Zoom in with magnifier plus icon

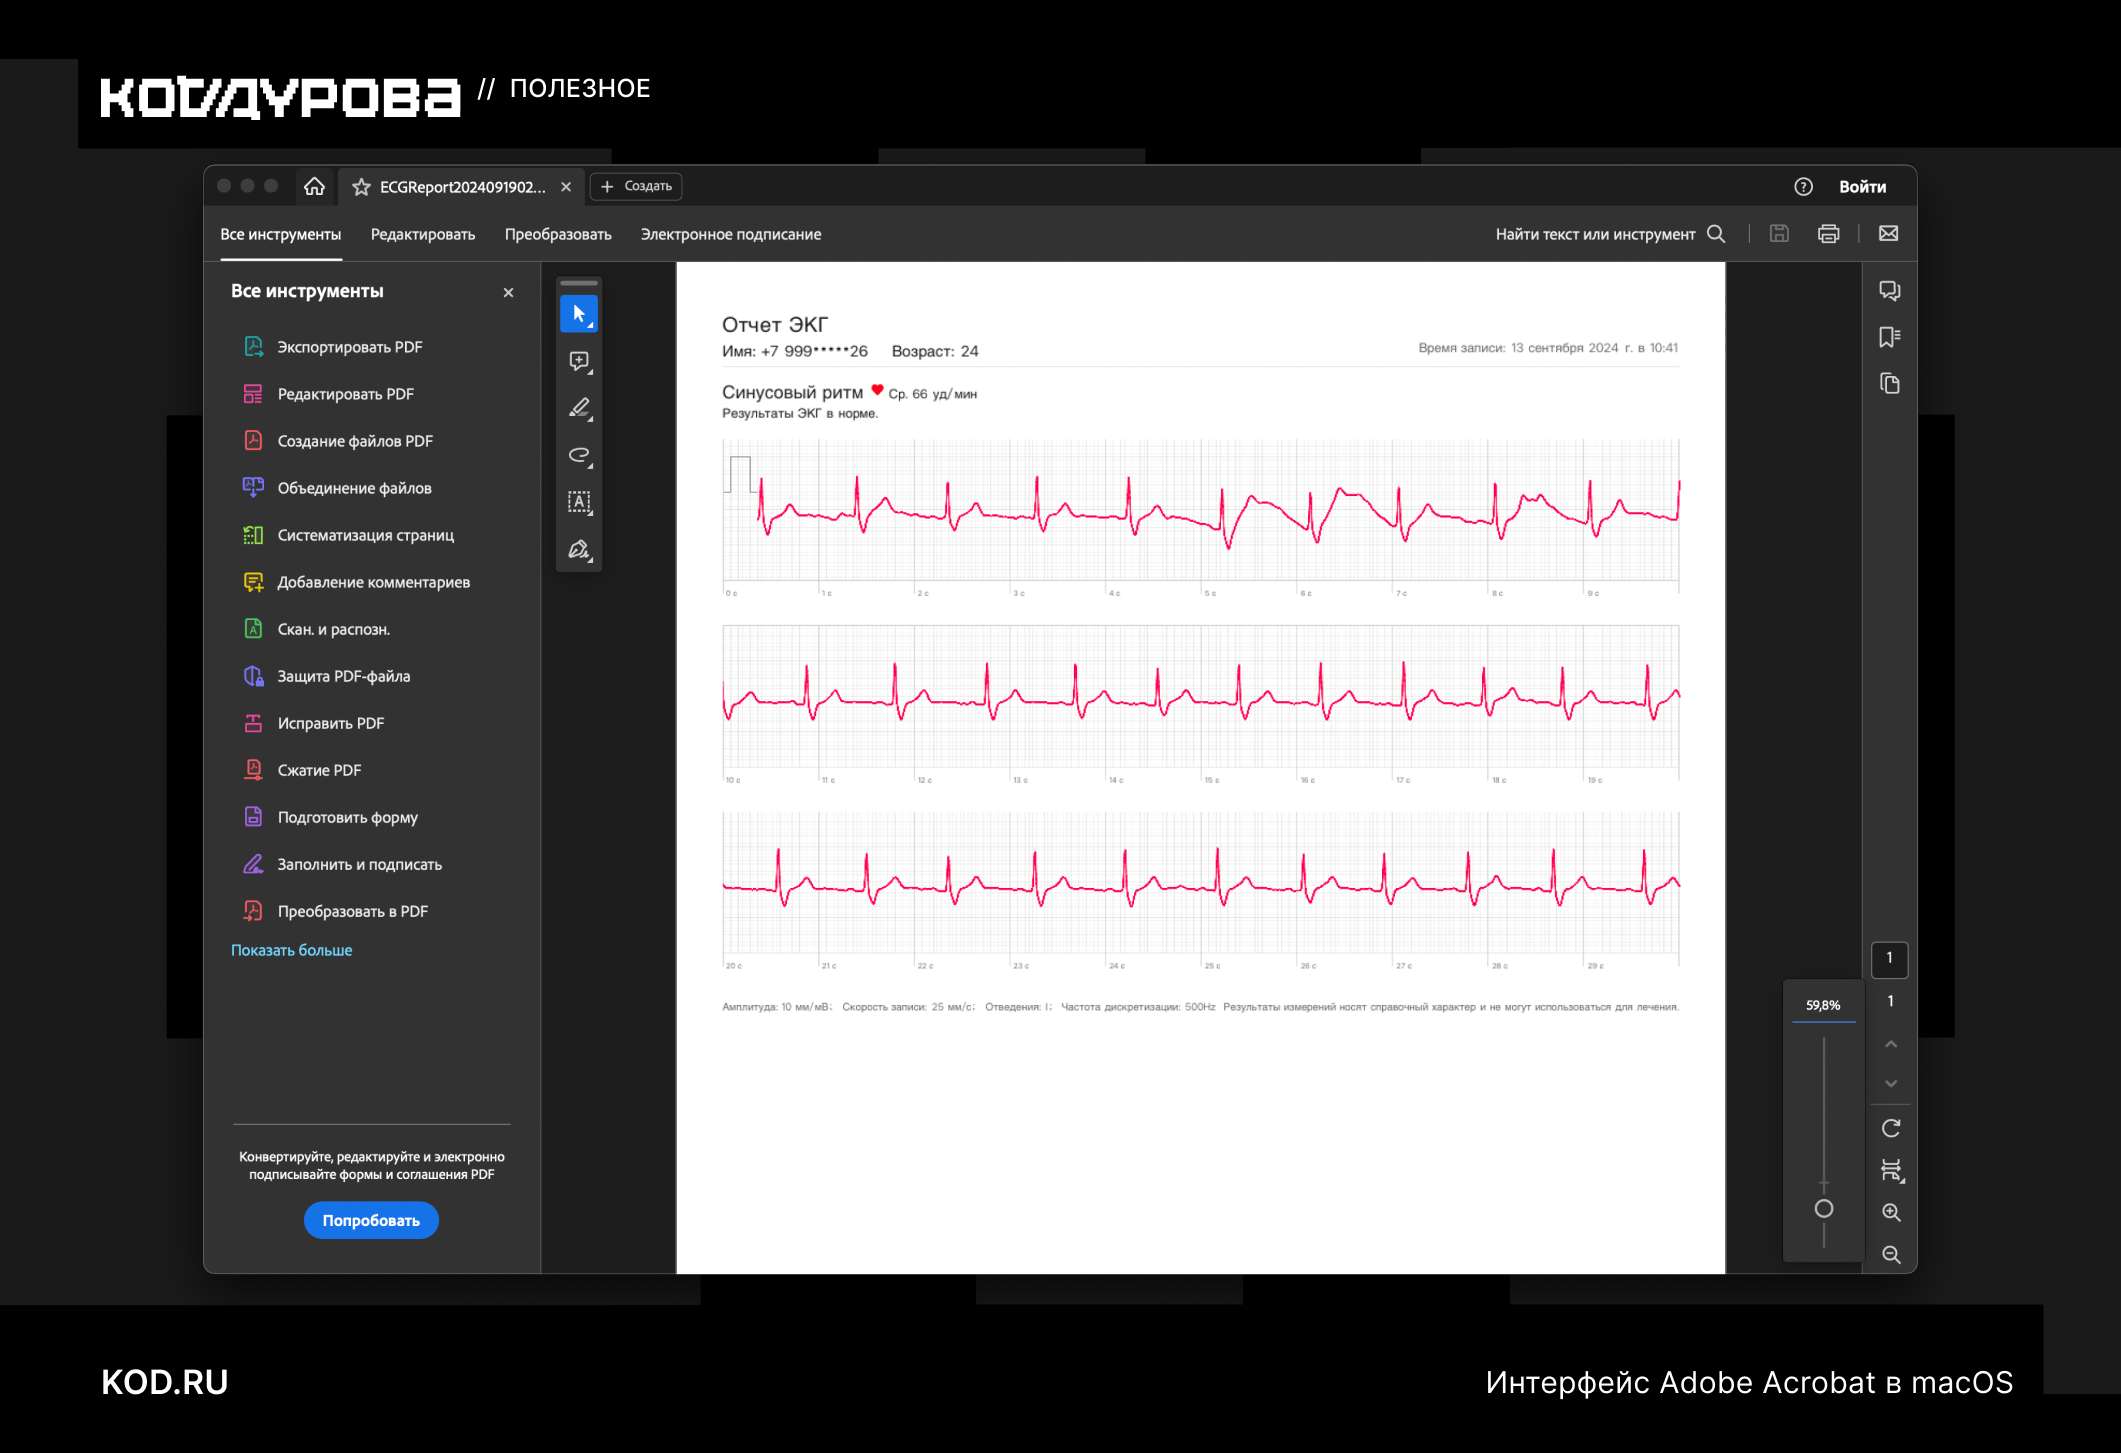(1891, 1213)
